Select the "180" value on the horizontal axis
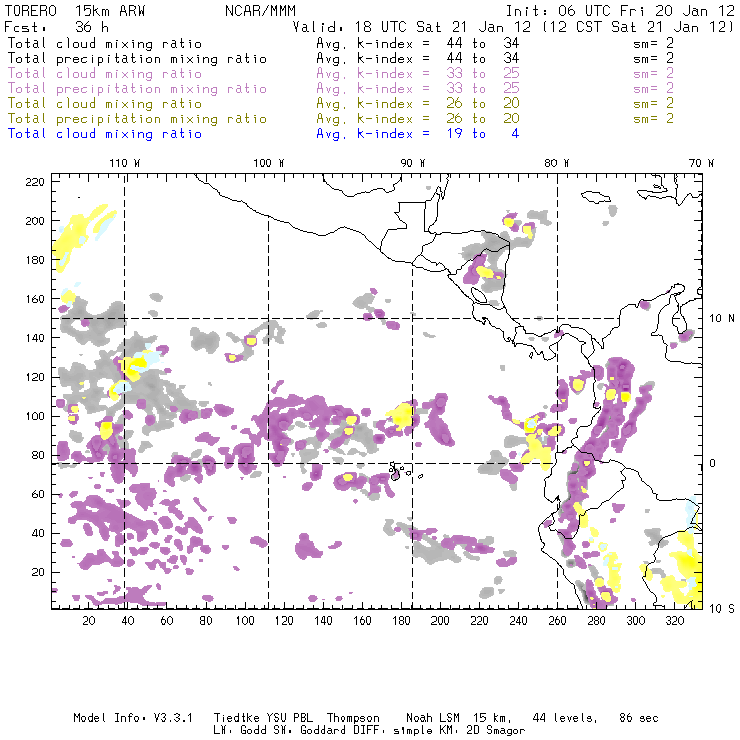Image resolution: width=740 pixels, height=740 pixels. click(x=401, y=621)
